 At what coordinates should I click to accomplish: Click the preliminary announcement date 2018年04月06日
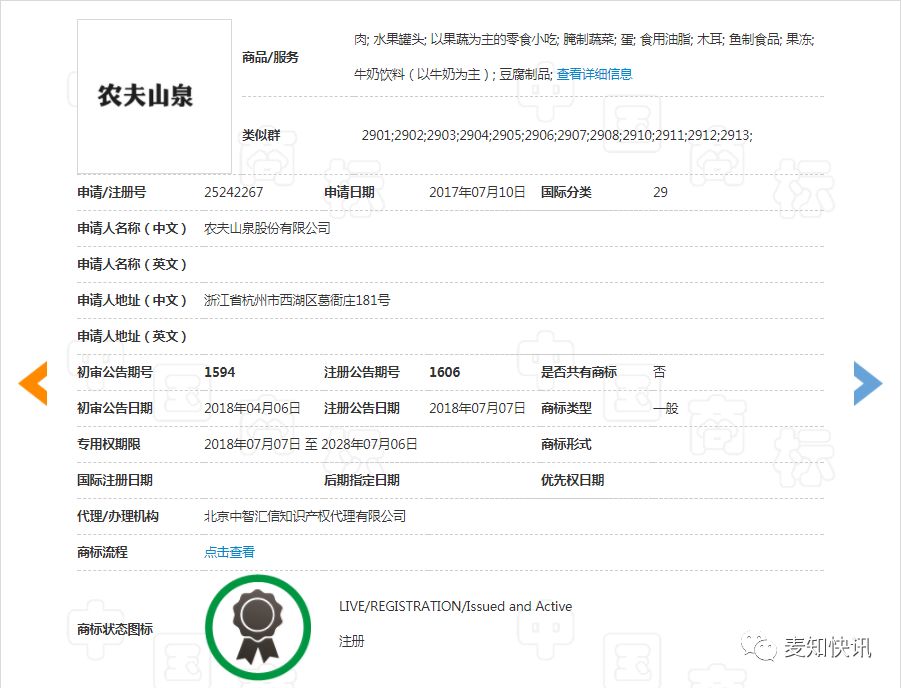[252, 408]
